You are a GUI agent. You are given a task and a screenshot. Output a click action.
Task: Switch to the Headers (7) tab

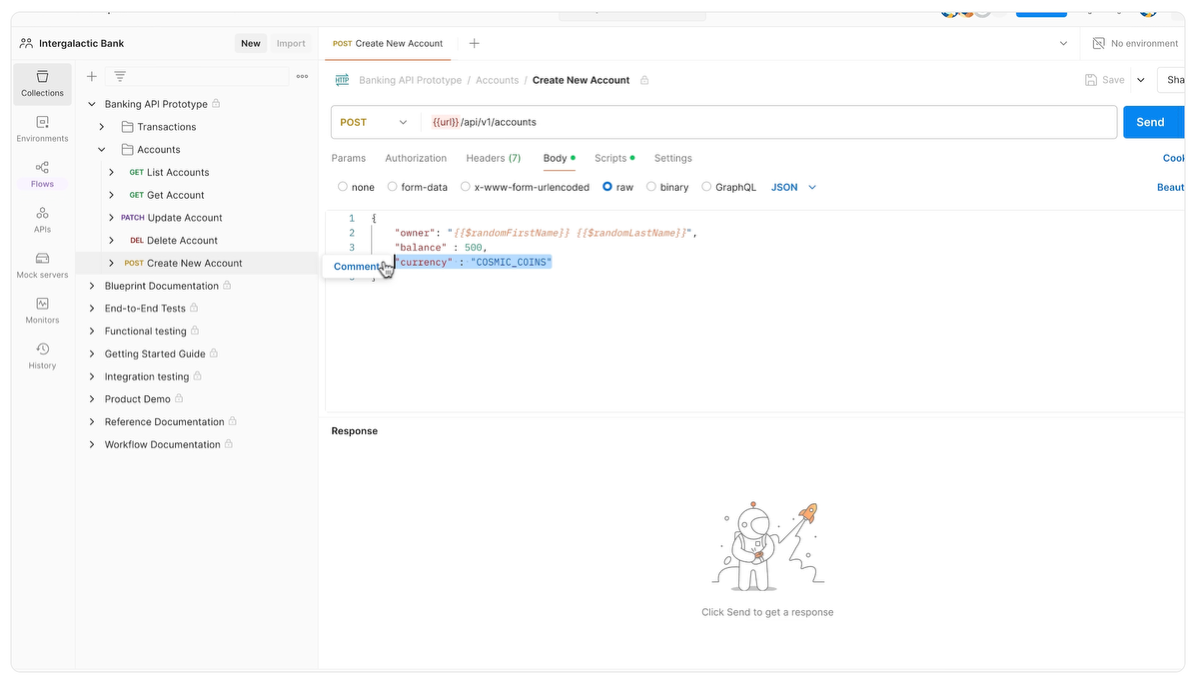click(493, 158)
